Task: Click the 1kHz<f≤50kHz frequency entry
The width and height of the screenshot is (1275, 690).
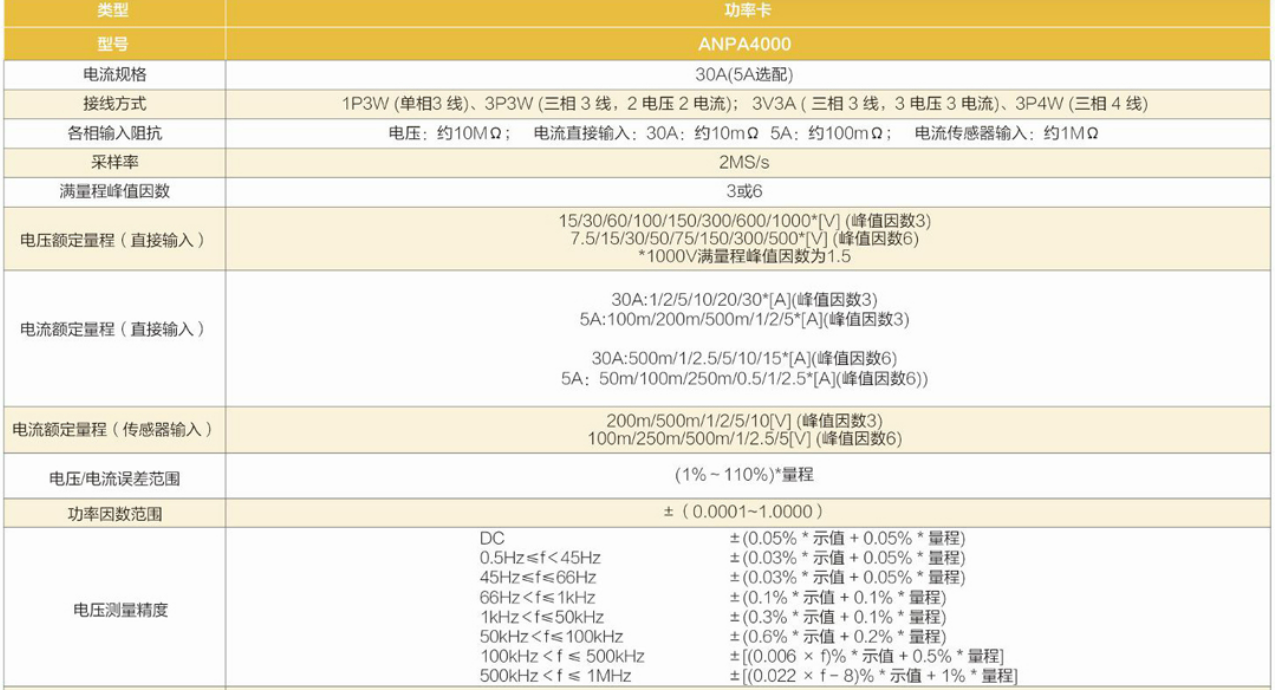Action: [x=542, y=617]
